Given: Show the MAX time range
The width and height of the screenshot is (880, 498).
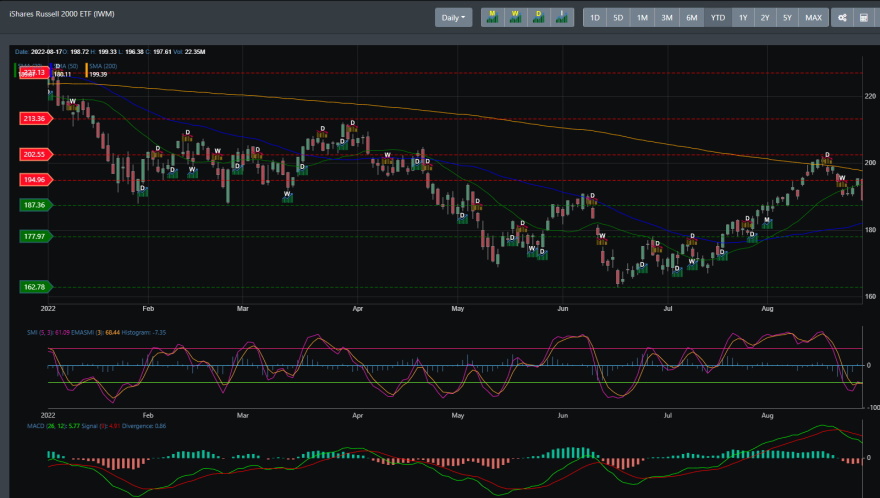Looking at the screenshot, I should (813, 17).
